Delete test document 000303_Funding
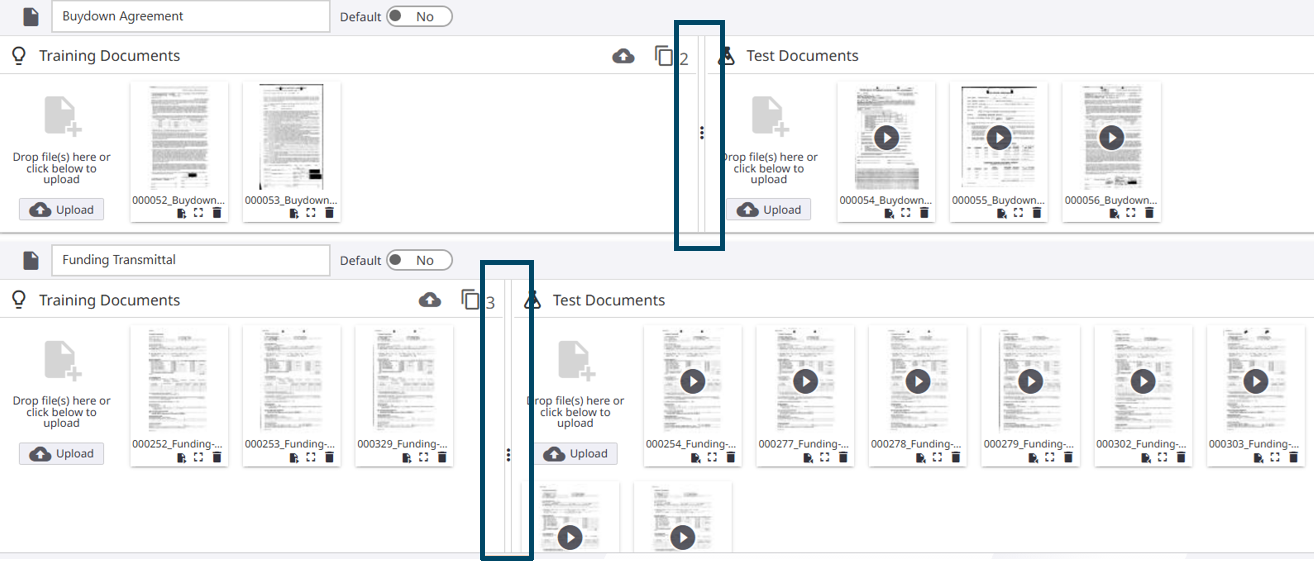 [x=1293, y=457]
